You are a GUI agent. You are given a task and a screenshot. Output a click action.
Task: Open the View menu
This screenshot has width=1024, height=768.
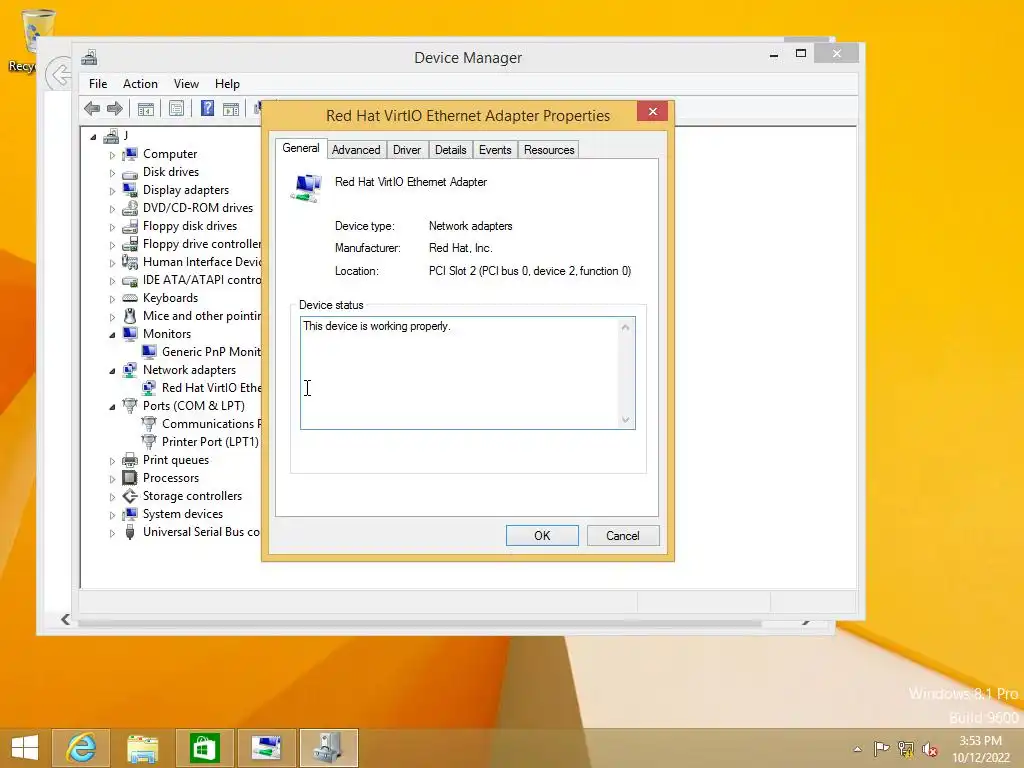(x=186, y=84)
